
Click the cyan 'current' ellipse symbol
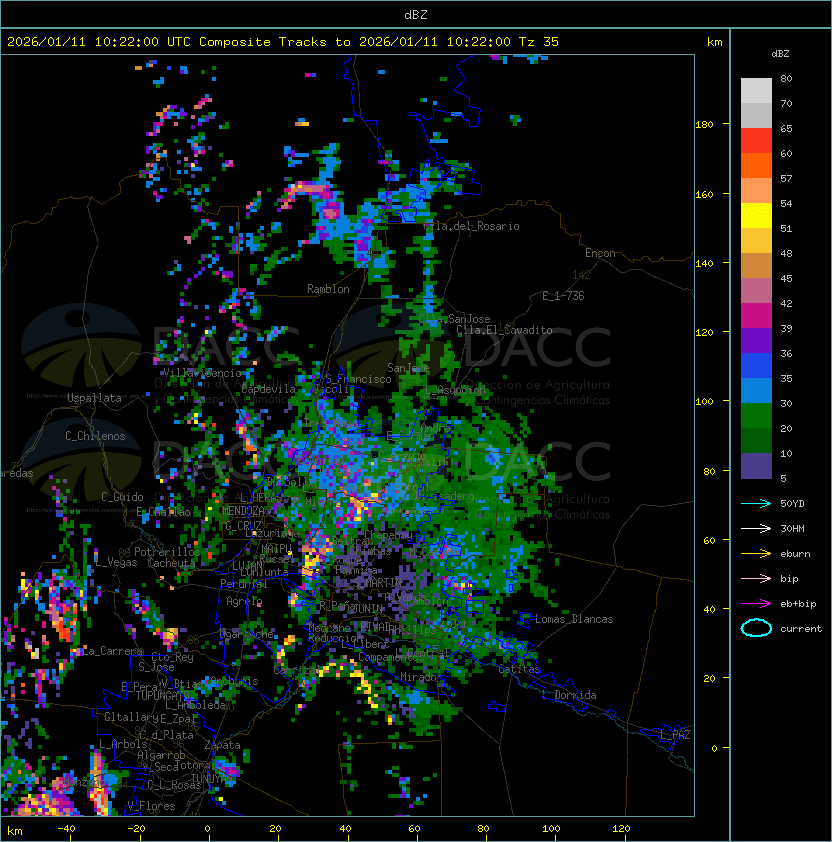[756, 628]
